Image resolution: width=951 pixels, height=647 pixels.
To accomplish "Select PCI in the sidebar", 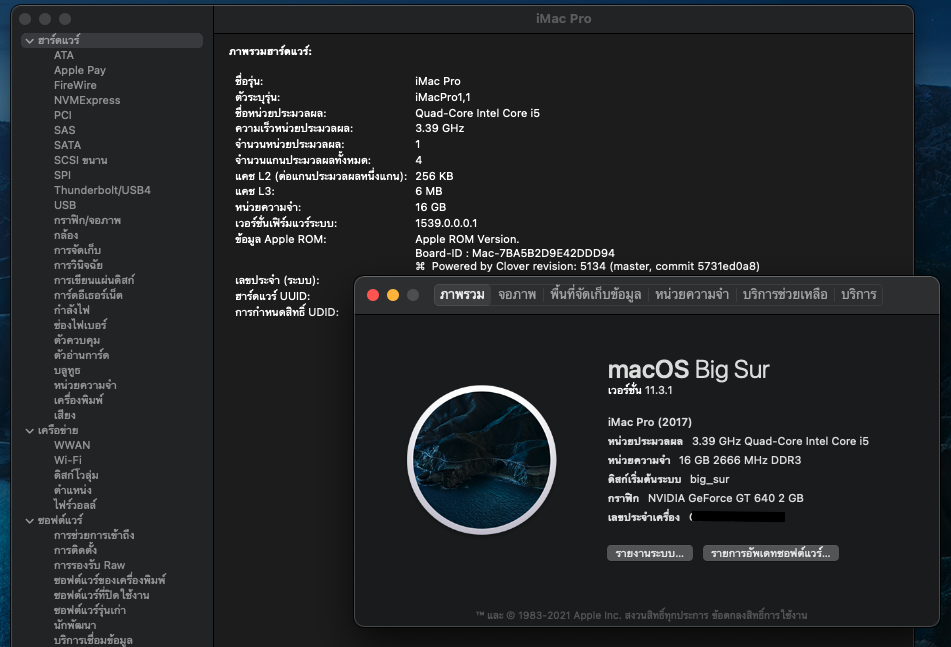I will (62, 115).
